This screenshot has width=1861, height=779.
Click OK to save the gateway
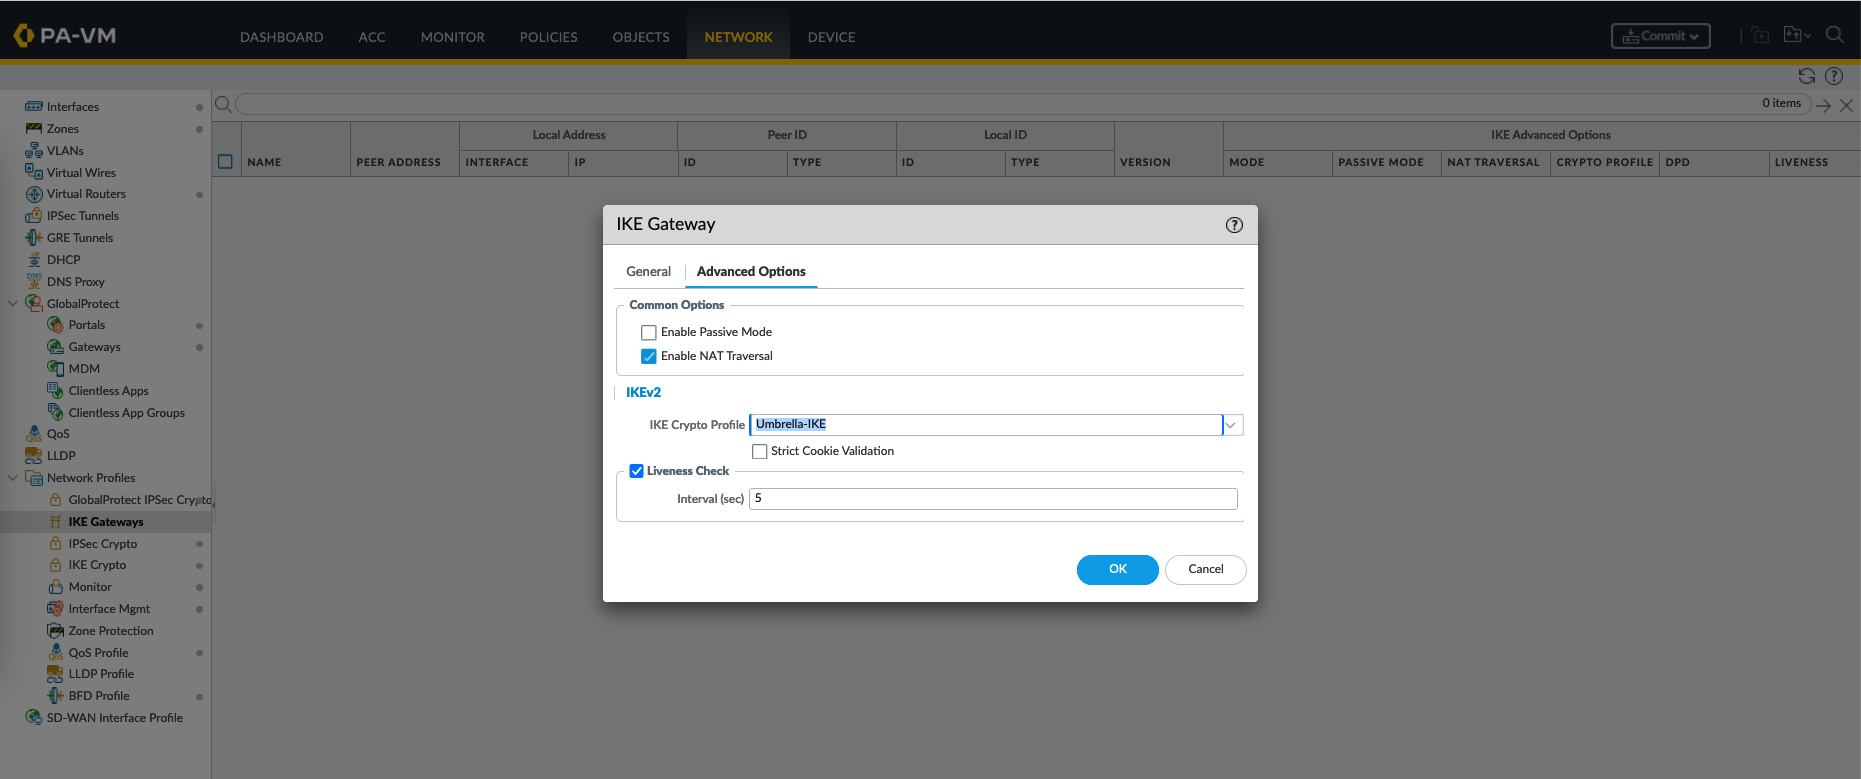(x=1117, y=570)
